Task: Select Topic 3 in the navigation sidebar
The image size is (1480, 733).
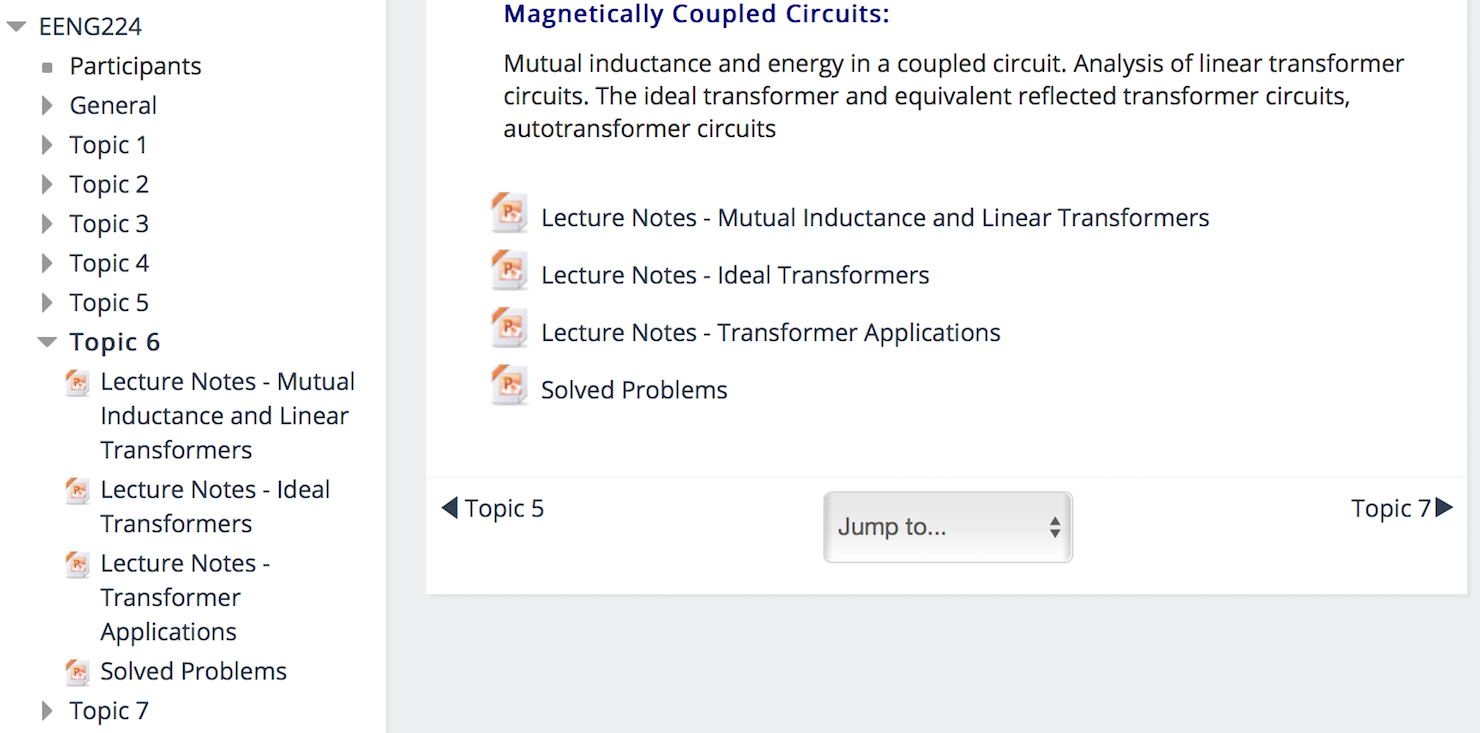Action: 108,223
